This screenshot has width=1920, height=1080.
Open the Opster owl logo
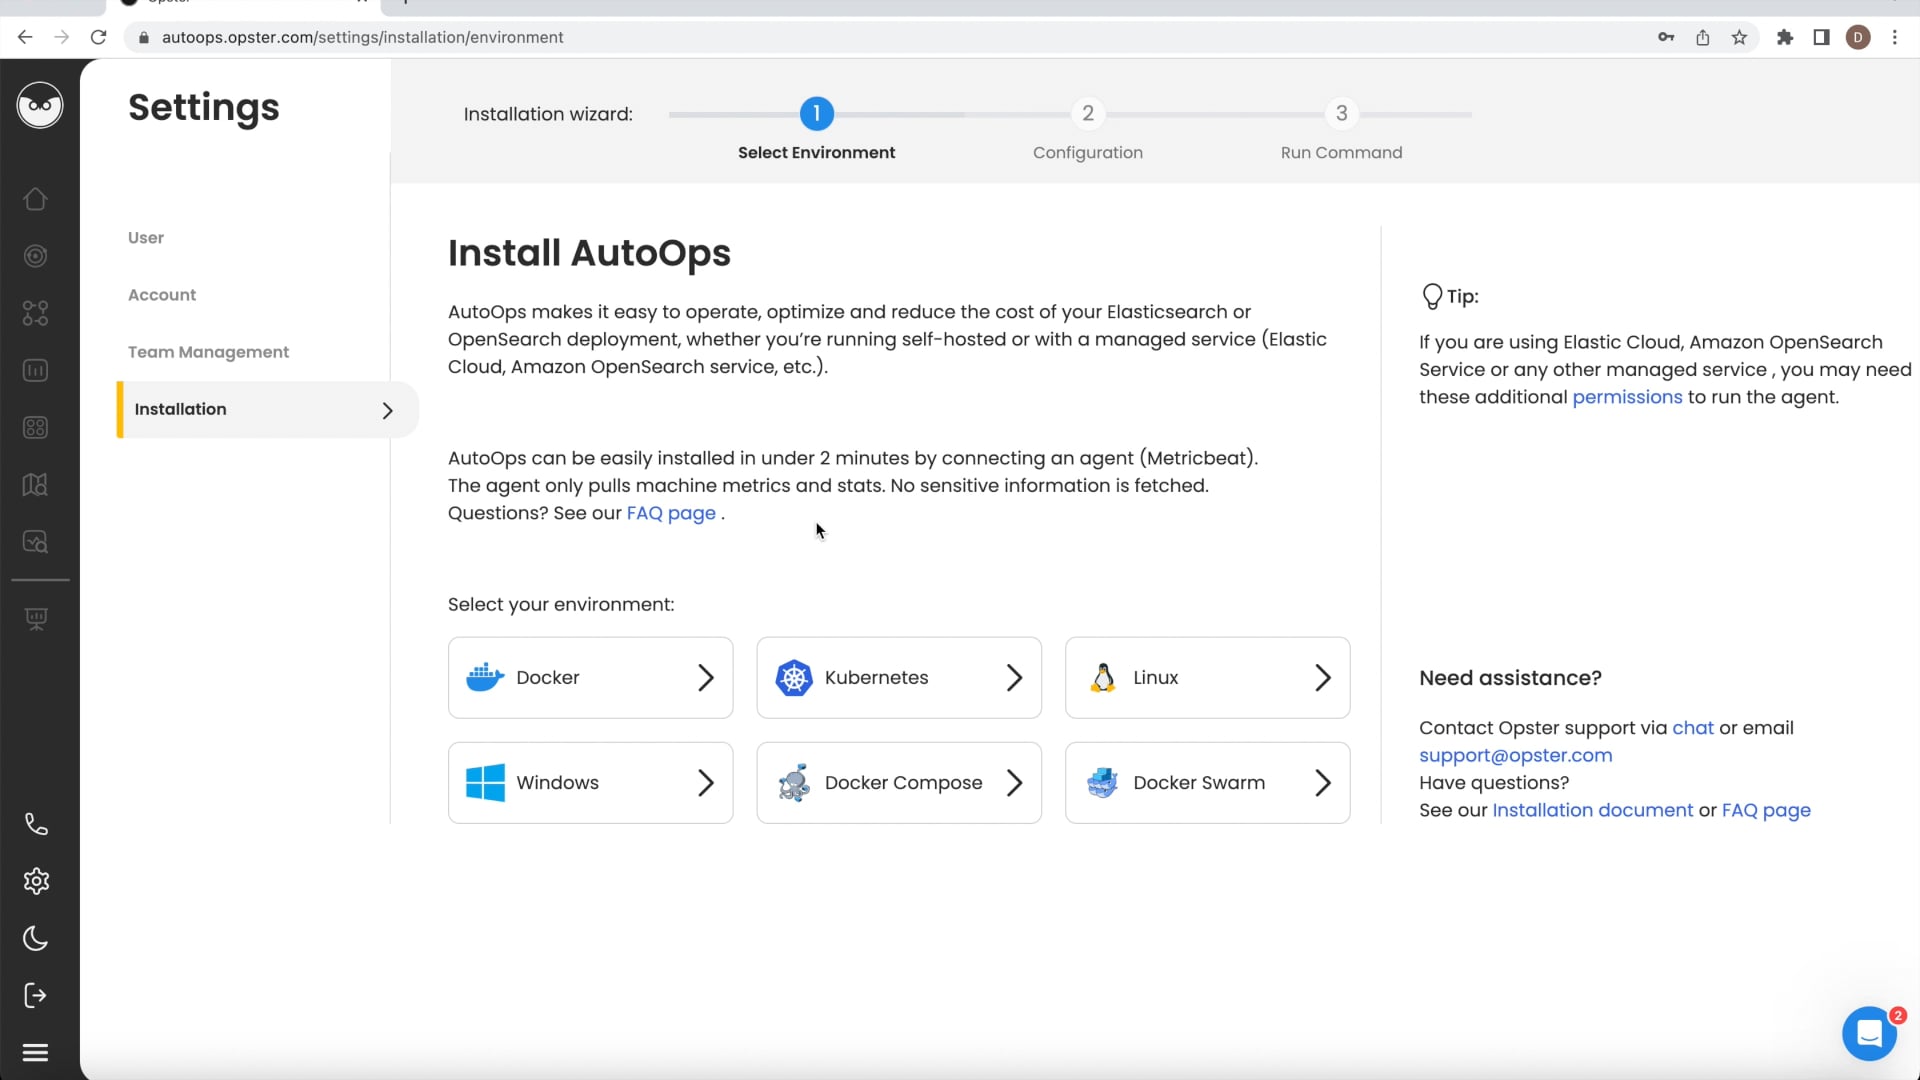click(40, 105)
